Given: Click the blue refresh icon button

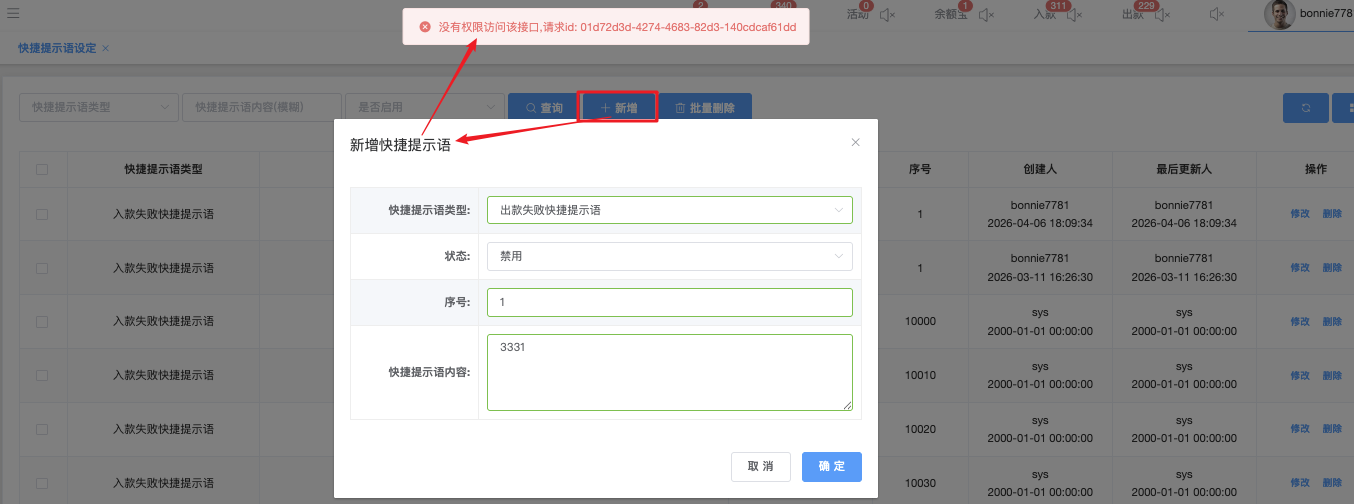Looking at the screenshot, I should tap(1305, 108).
